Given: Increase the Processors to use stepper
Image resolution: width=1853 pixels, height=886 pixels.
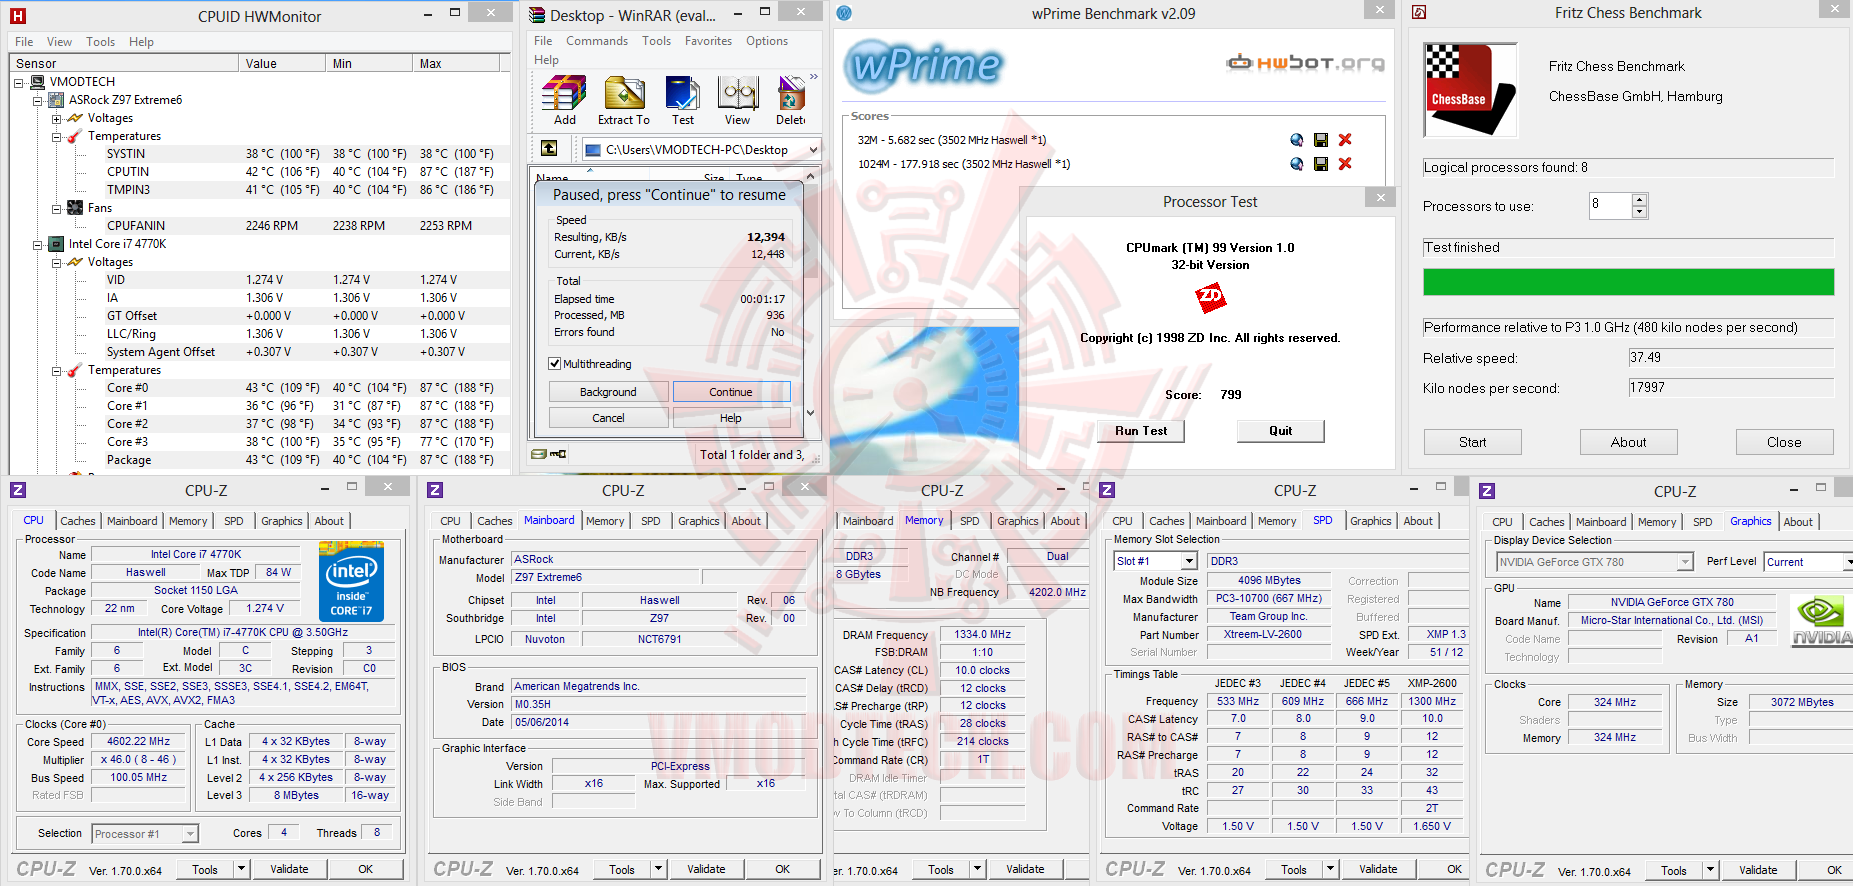Looking at the screenshot, I should pos(1639,200).
